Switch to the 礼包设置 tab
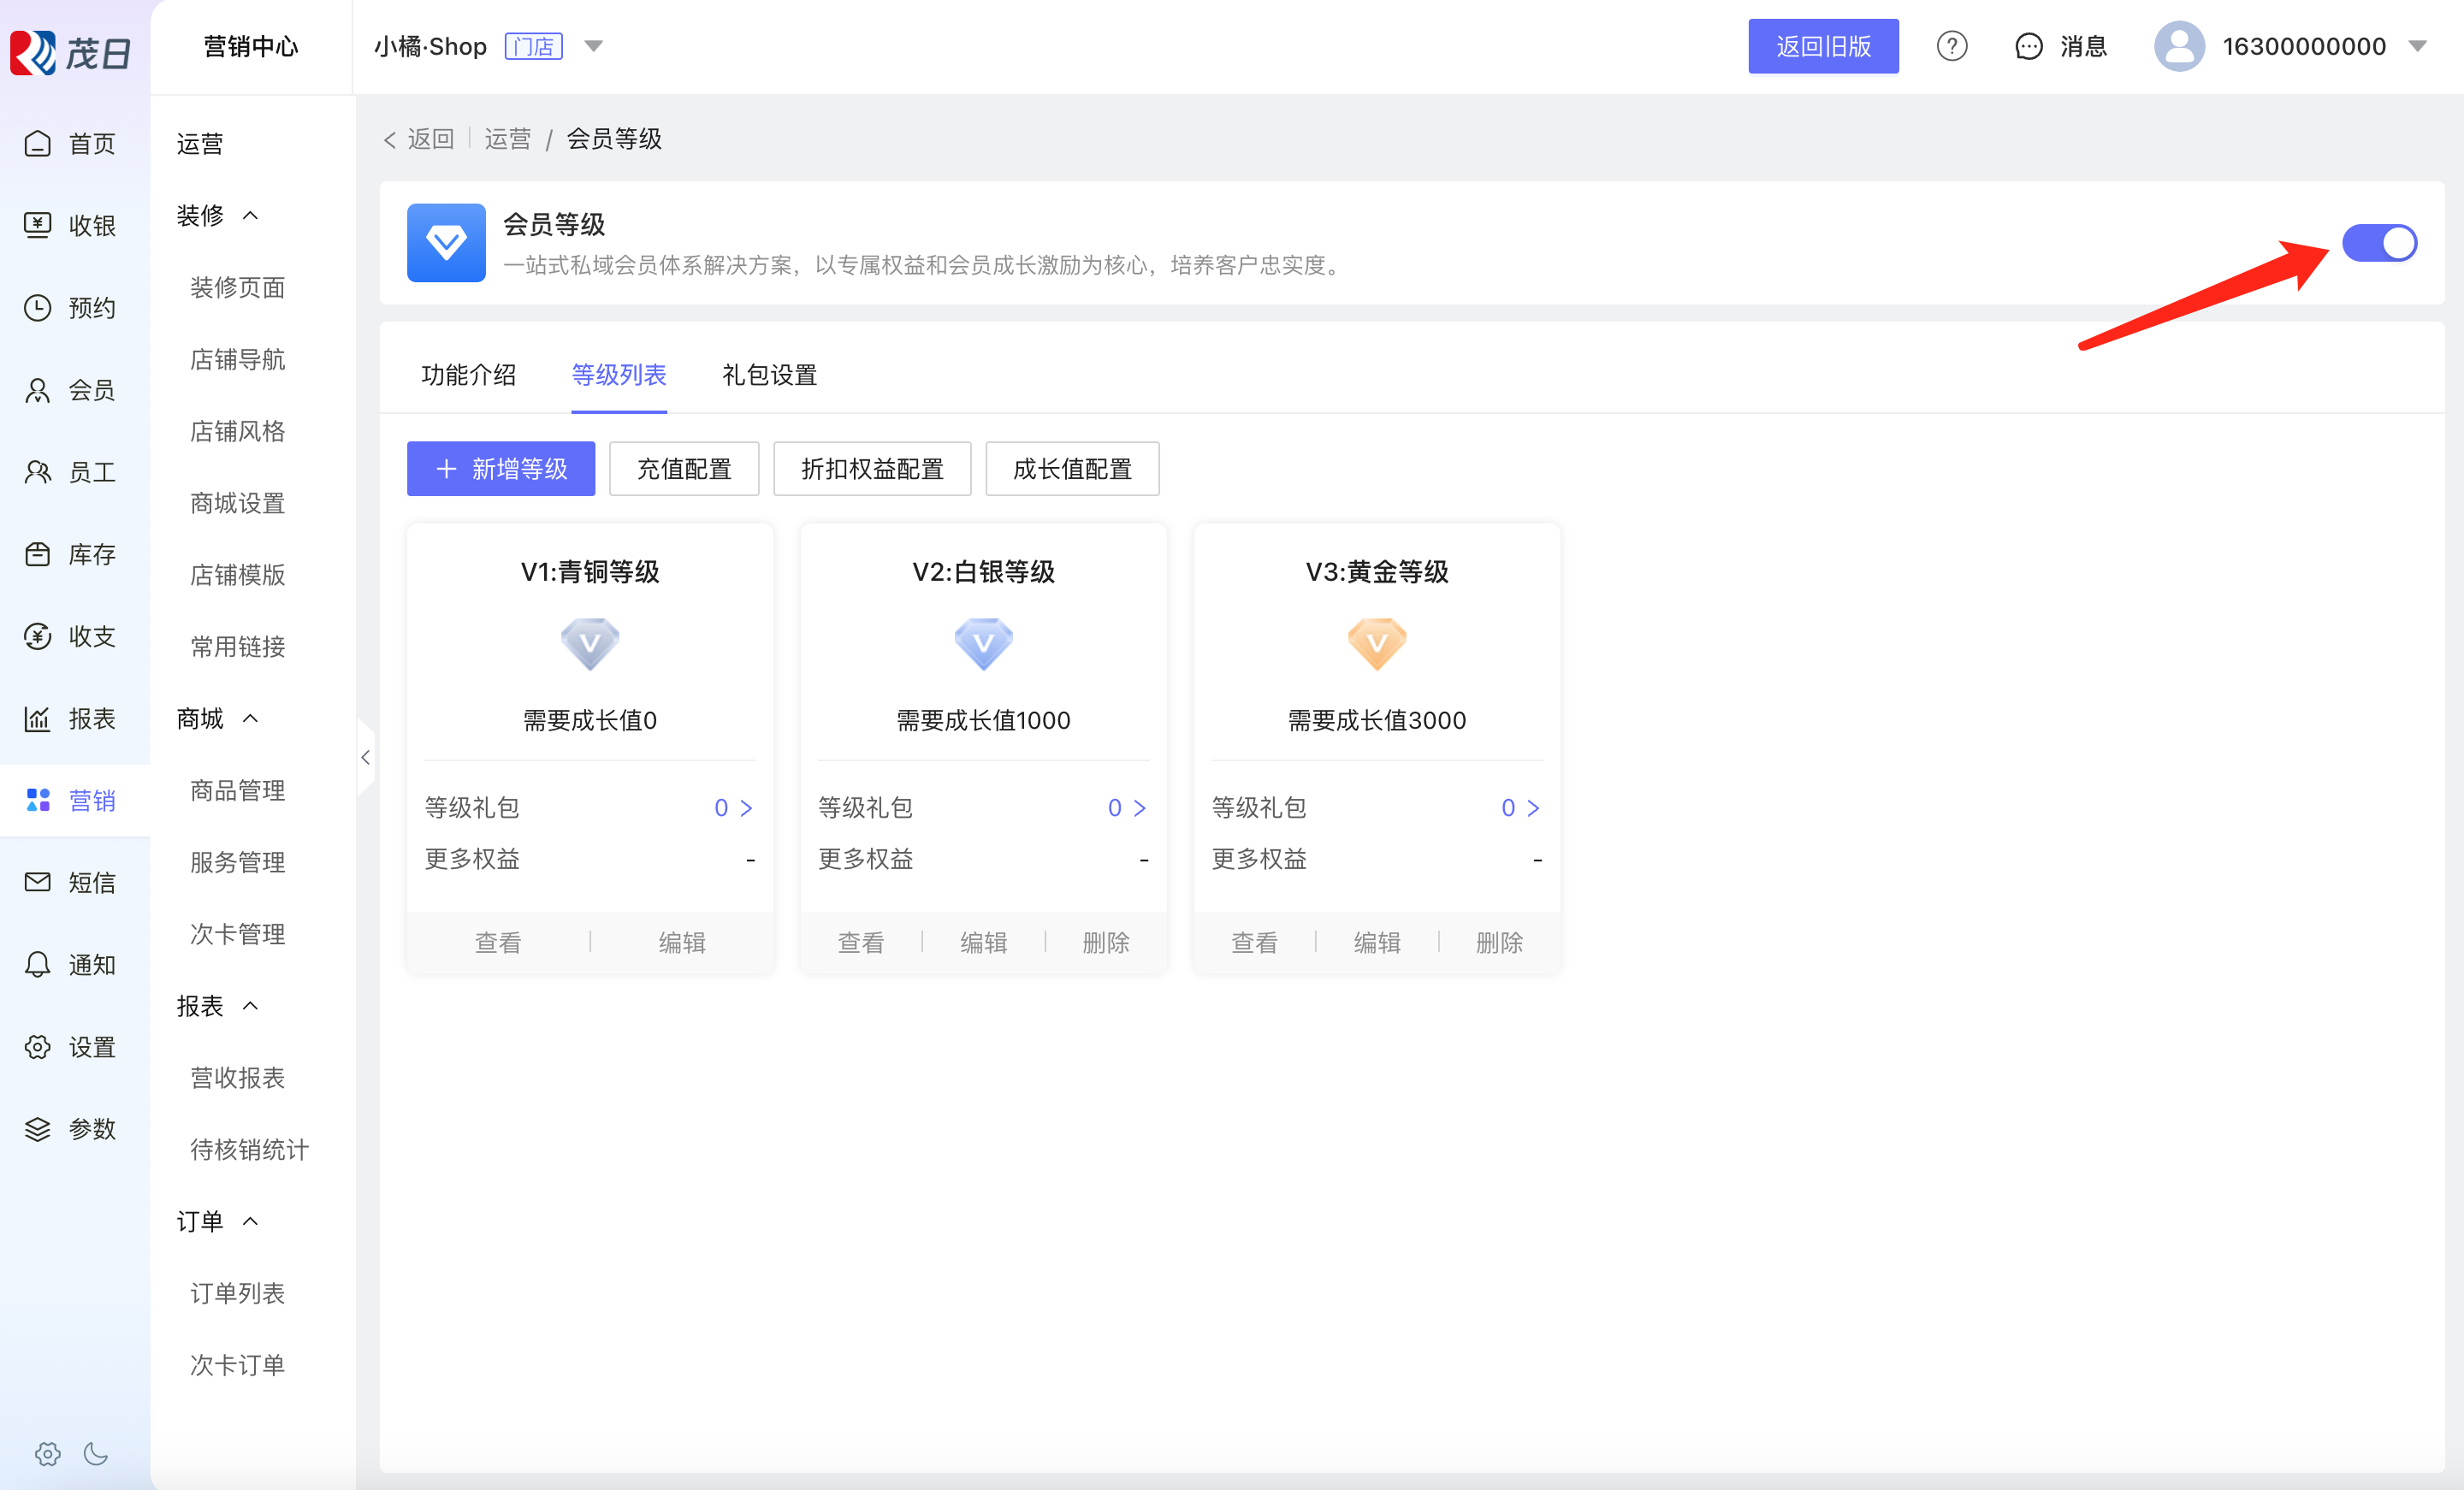The image size is (2464, 1490). pyautogui.click(x=769, y=375)
